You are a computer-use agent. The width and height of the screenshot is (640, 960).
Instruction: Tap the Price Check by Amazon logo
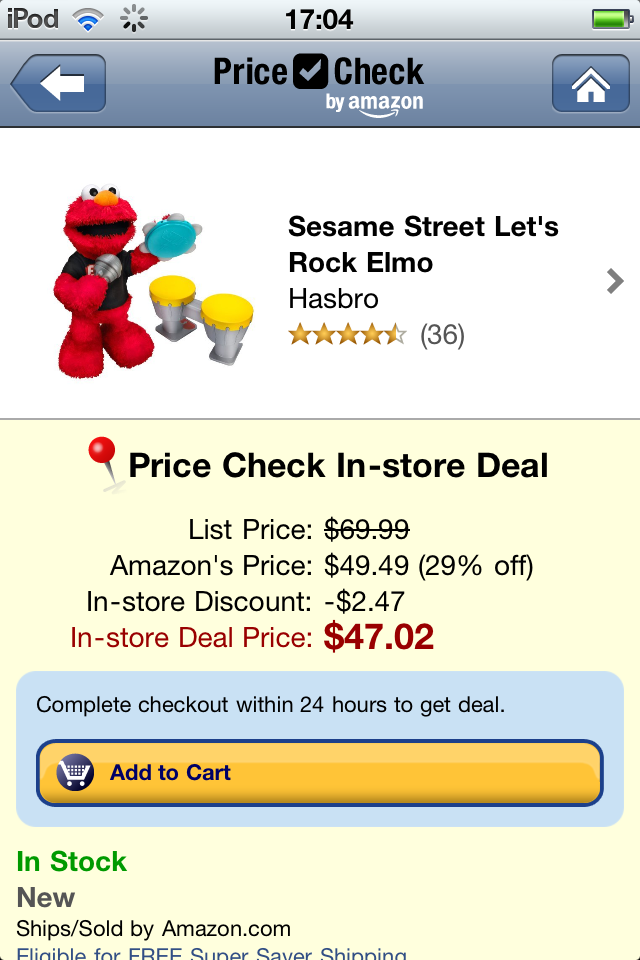pyautogui.click(x=319, y=84)
